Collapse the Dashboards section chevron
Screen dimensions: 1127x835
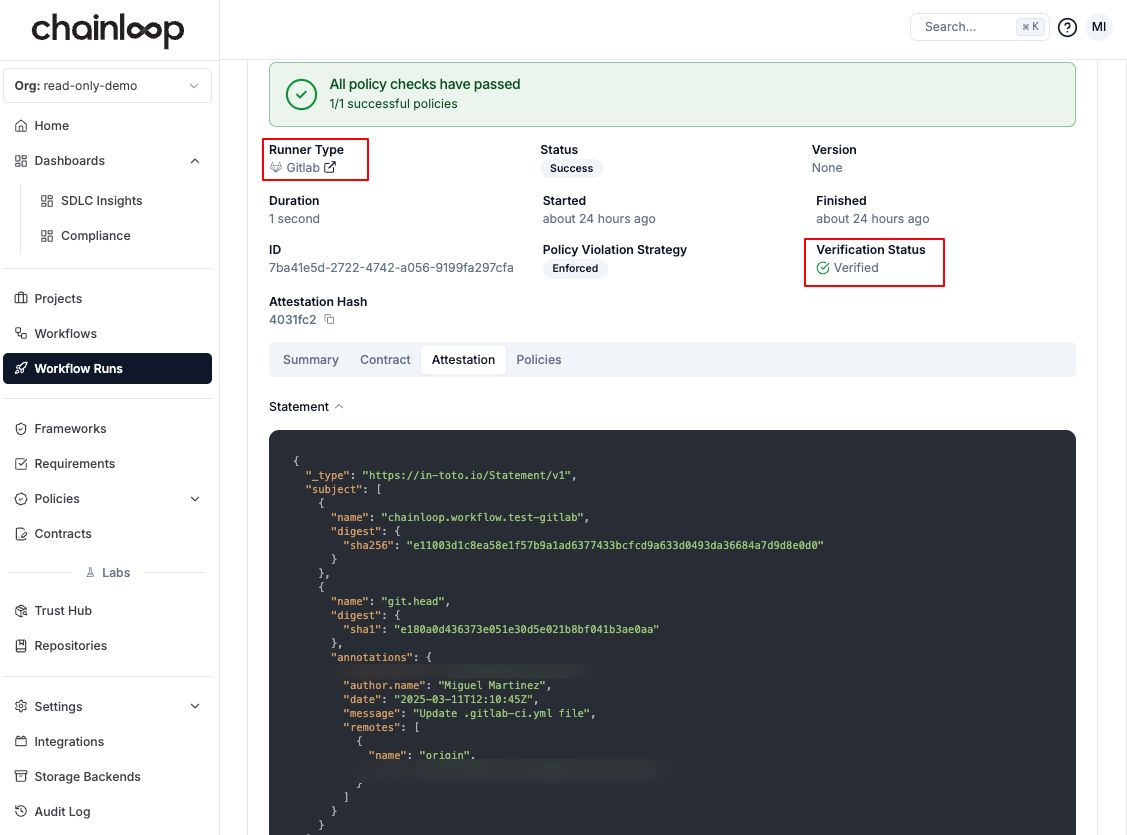pyautogui.click(x=195, y=161)
